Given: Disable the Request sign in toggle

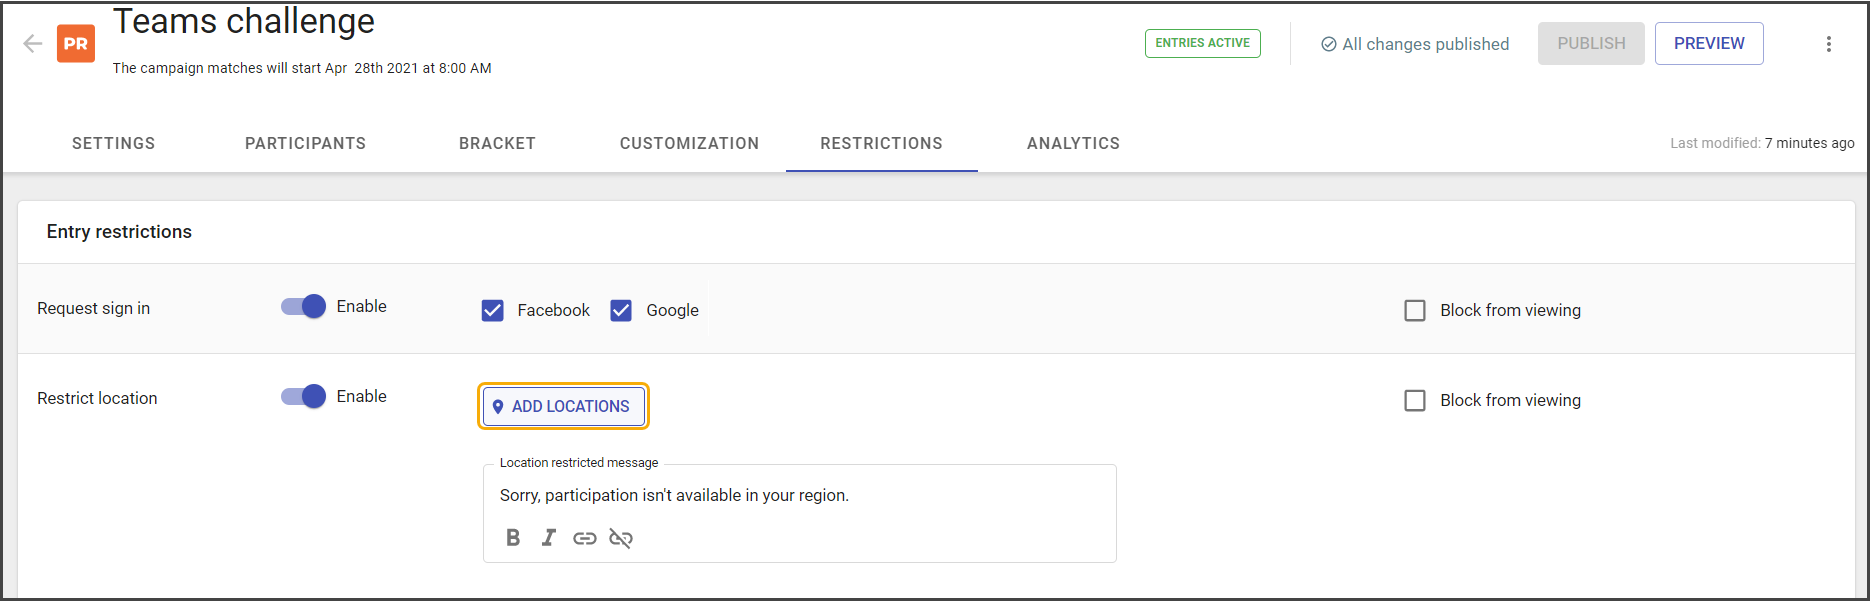Looking at the screenshot, I should coord(303,306).
